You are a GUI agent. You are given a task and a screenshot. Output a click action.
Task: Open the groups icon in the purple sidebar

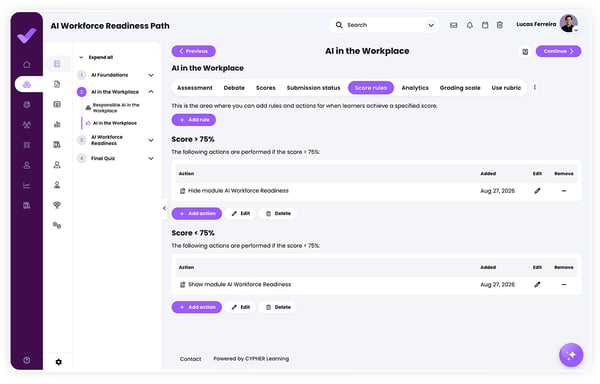(x=27, y=125)
